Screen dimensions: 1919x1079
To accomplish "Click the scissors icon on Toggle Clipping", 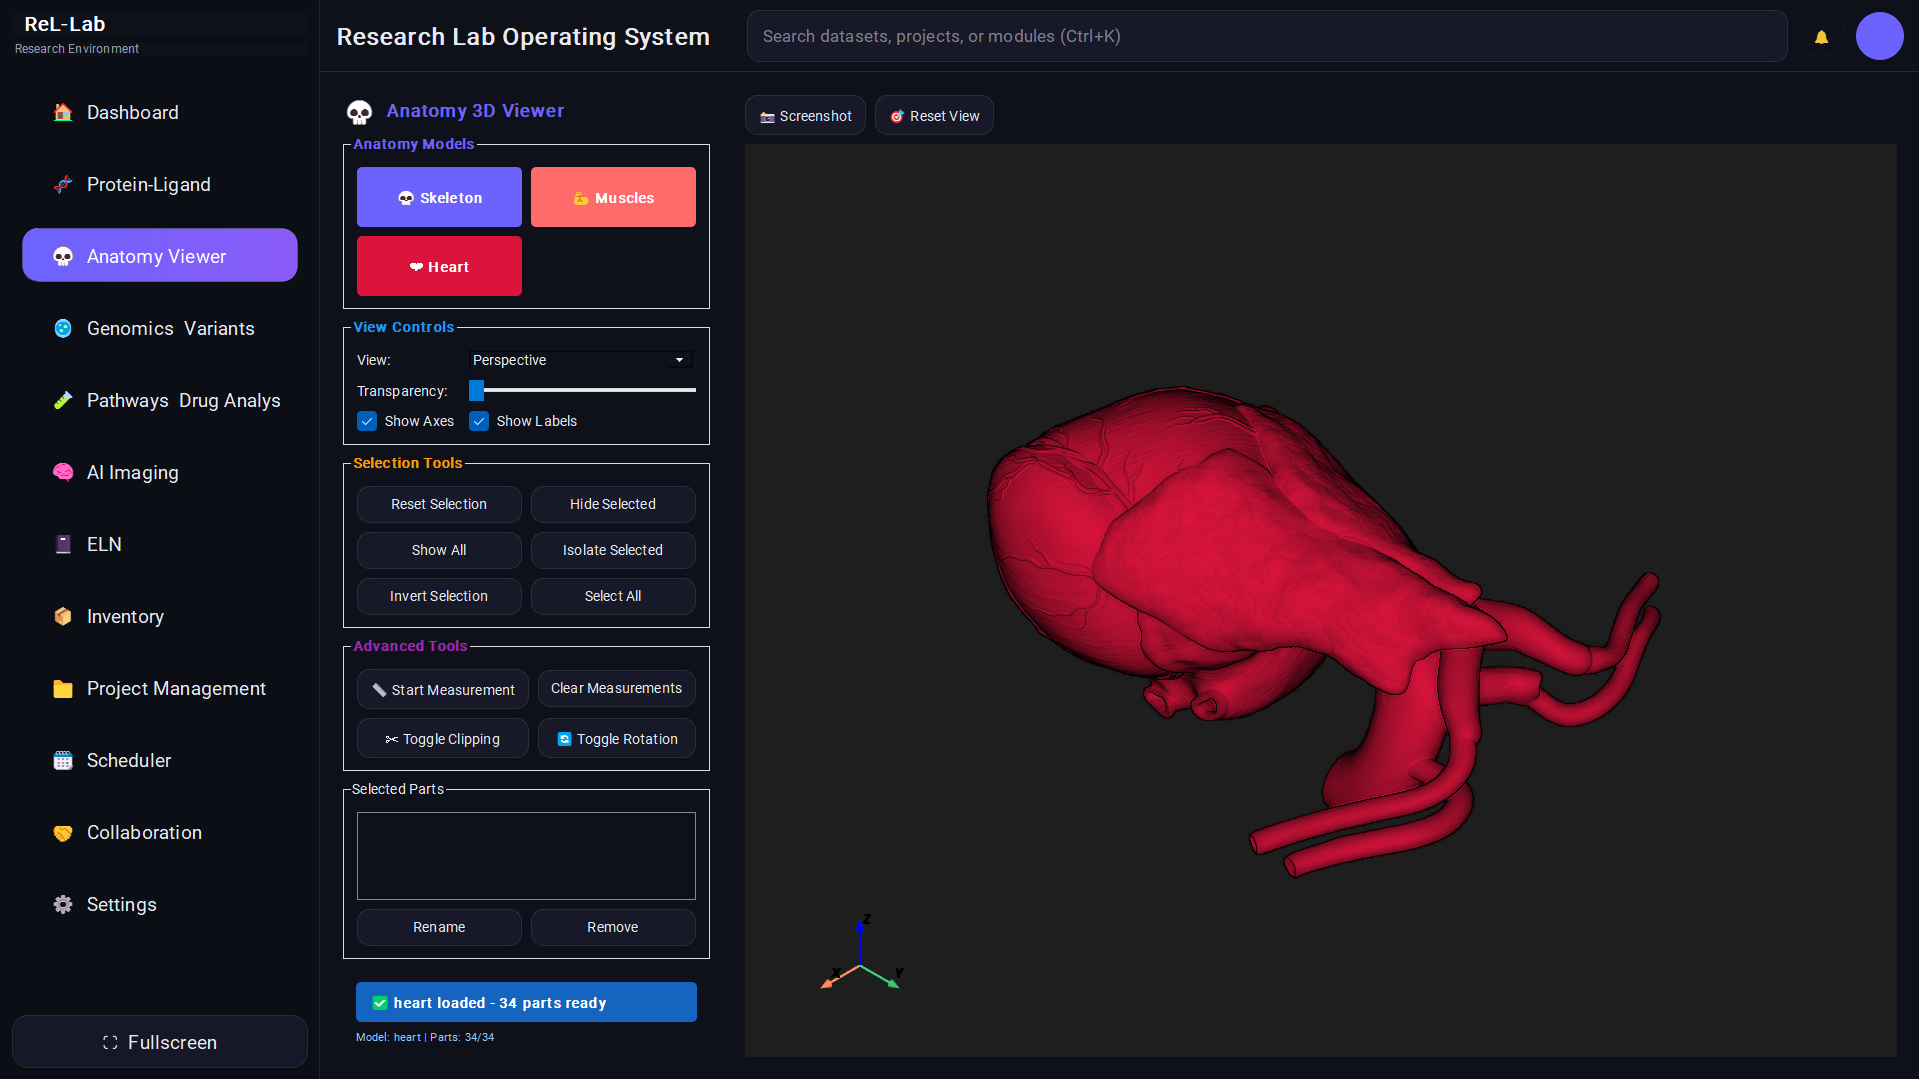I will pos(392,740).
